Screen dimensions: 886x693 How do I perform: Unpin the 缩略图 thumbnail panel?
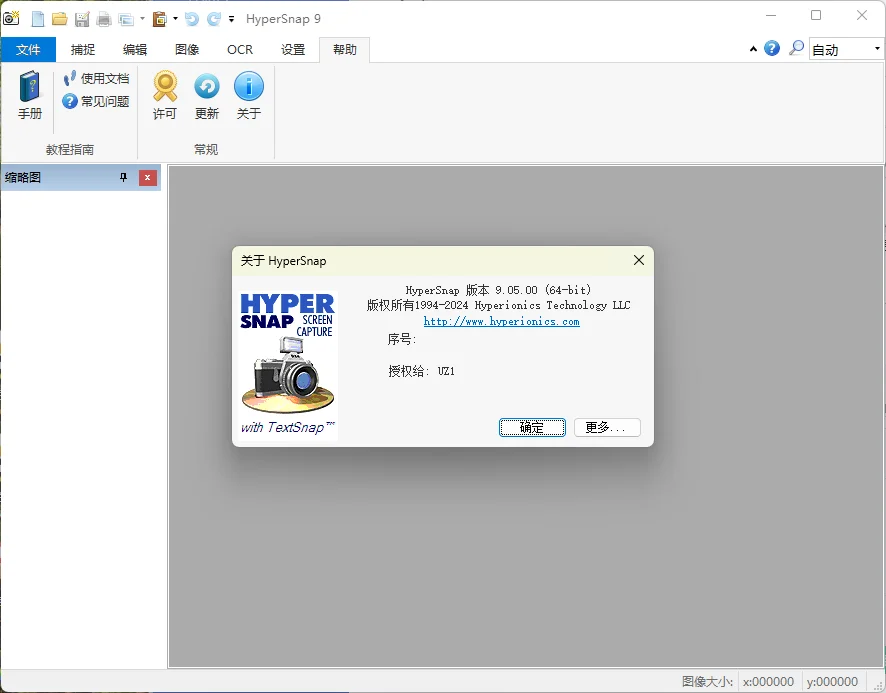pyautogui.click(x=124, y=177)
